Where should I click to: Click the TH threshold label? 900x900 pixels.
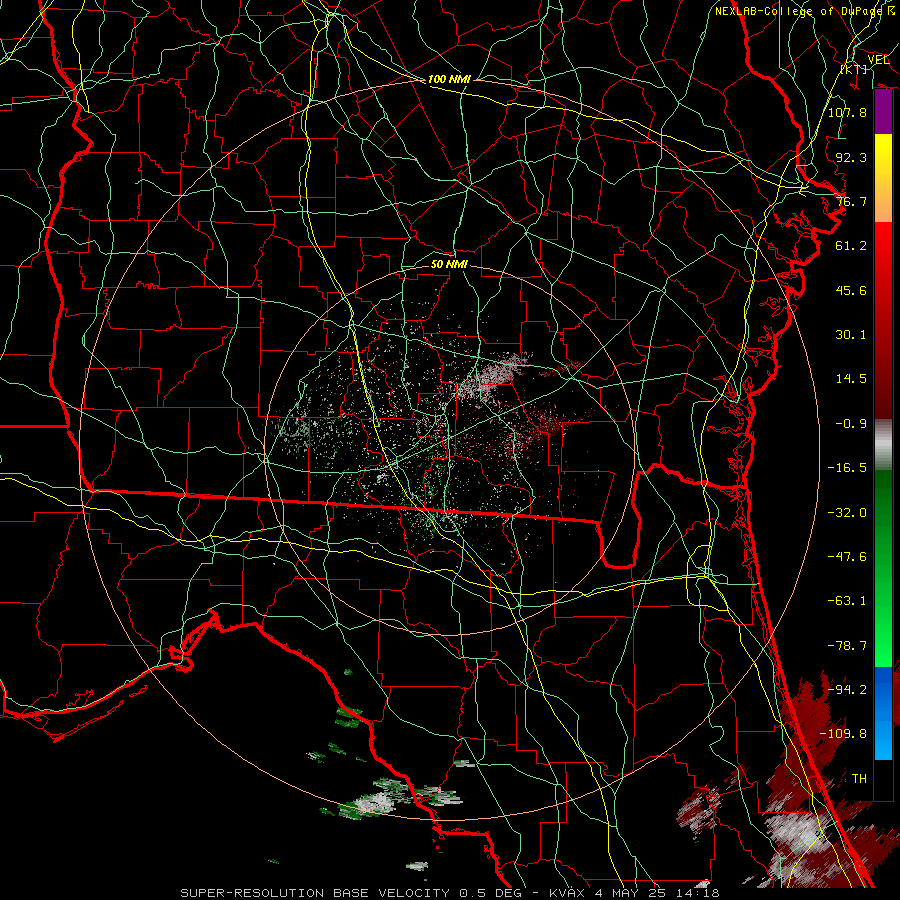(859, 779)
